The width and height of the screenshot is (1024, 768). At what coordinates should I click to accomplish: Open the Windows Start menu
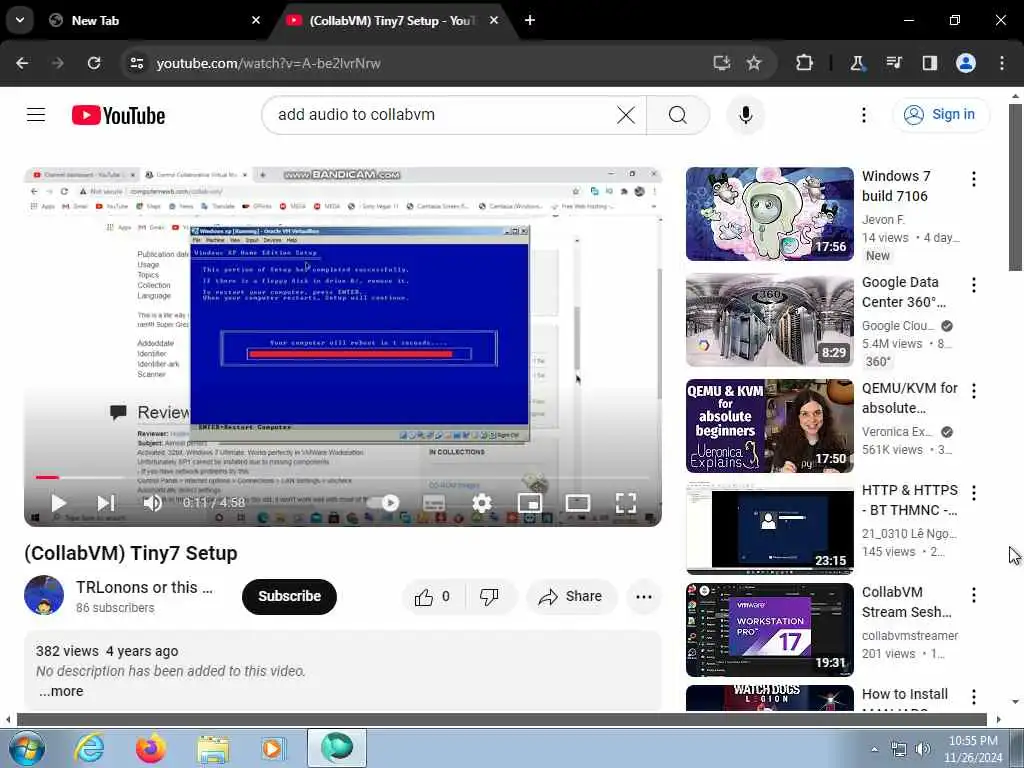[x=27, y=748]
